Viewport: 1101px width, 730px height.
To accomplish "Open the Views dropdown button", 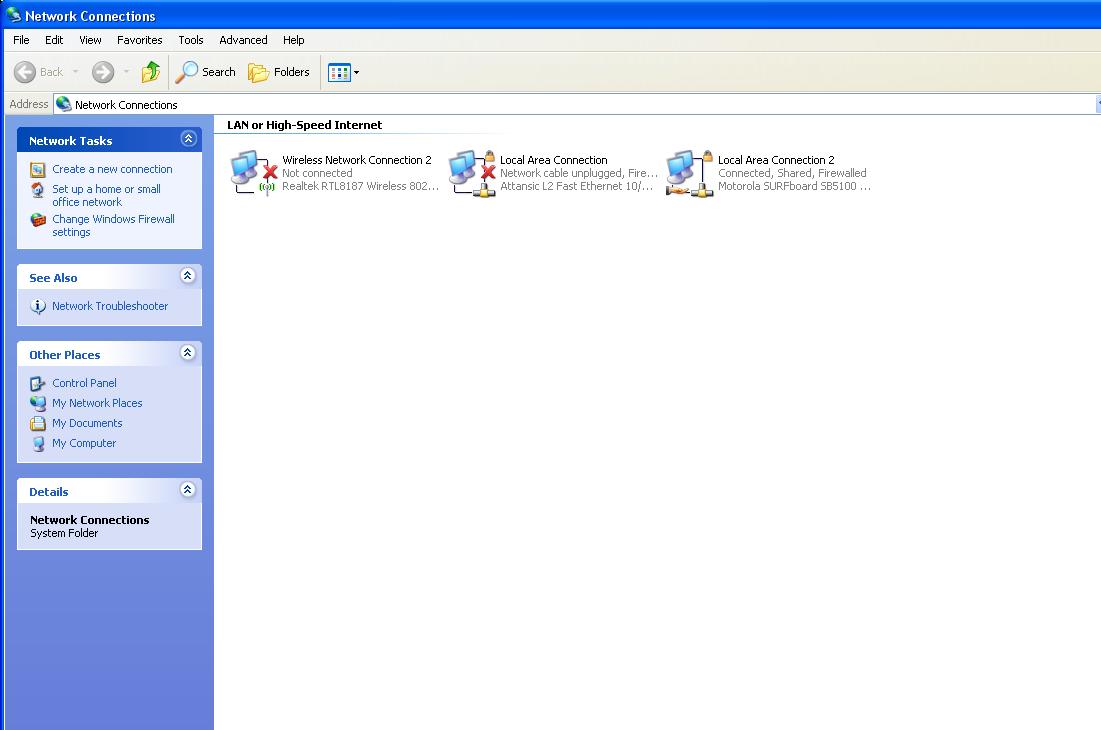I will pyautogui.click(x=343, y=72).
